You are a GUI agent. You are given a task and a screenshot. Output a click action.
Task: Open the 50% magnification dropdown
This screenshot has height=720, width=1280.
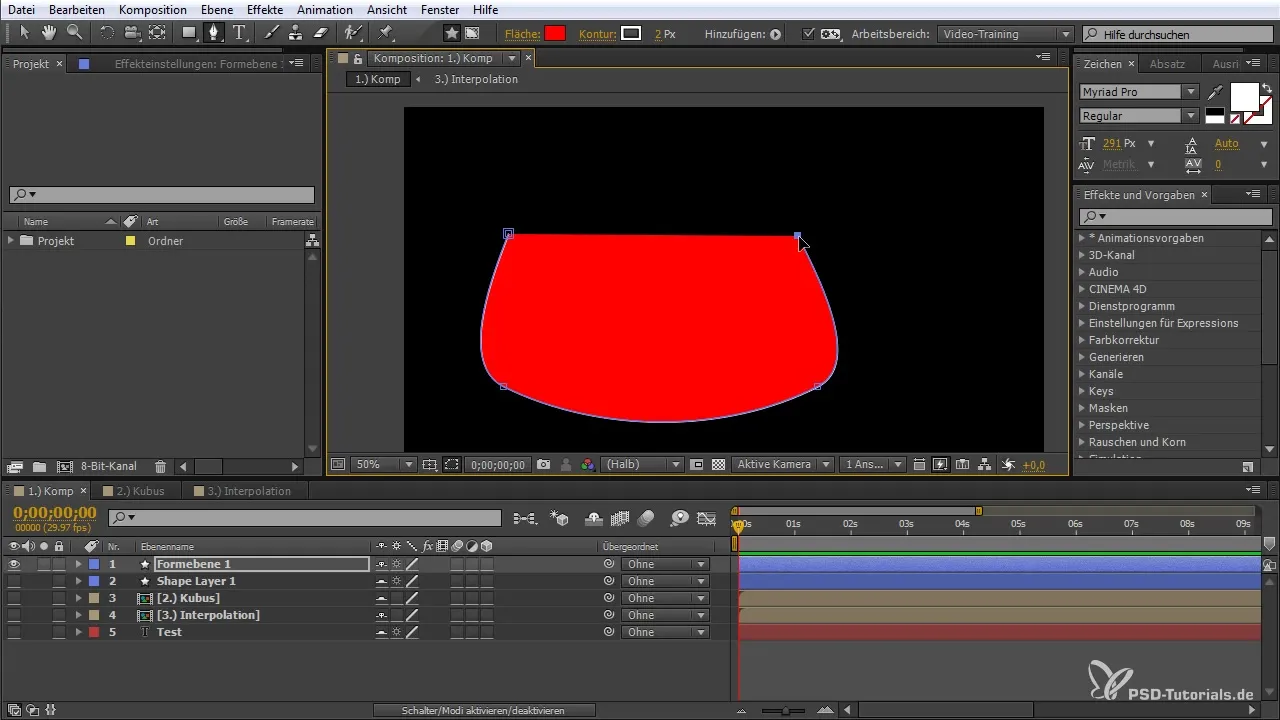(384, 465)
